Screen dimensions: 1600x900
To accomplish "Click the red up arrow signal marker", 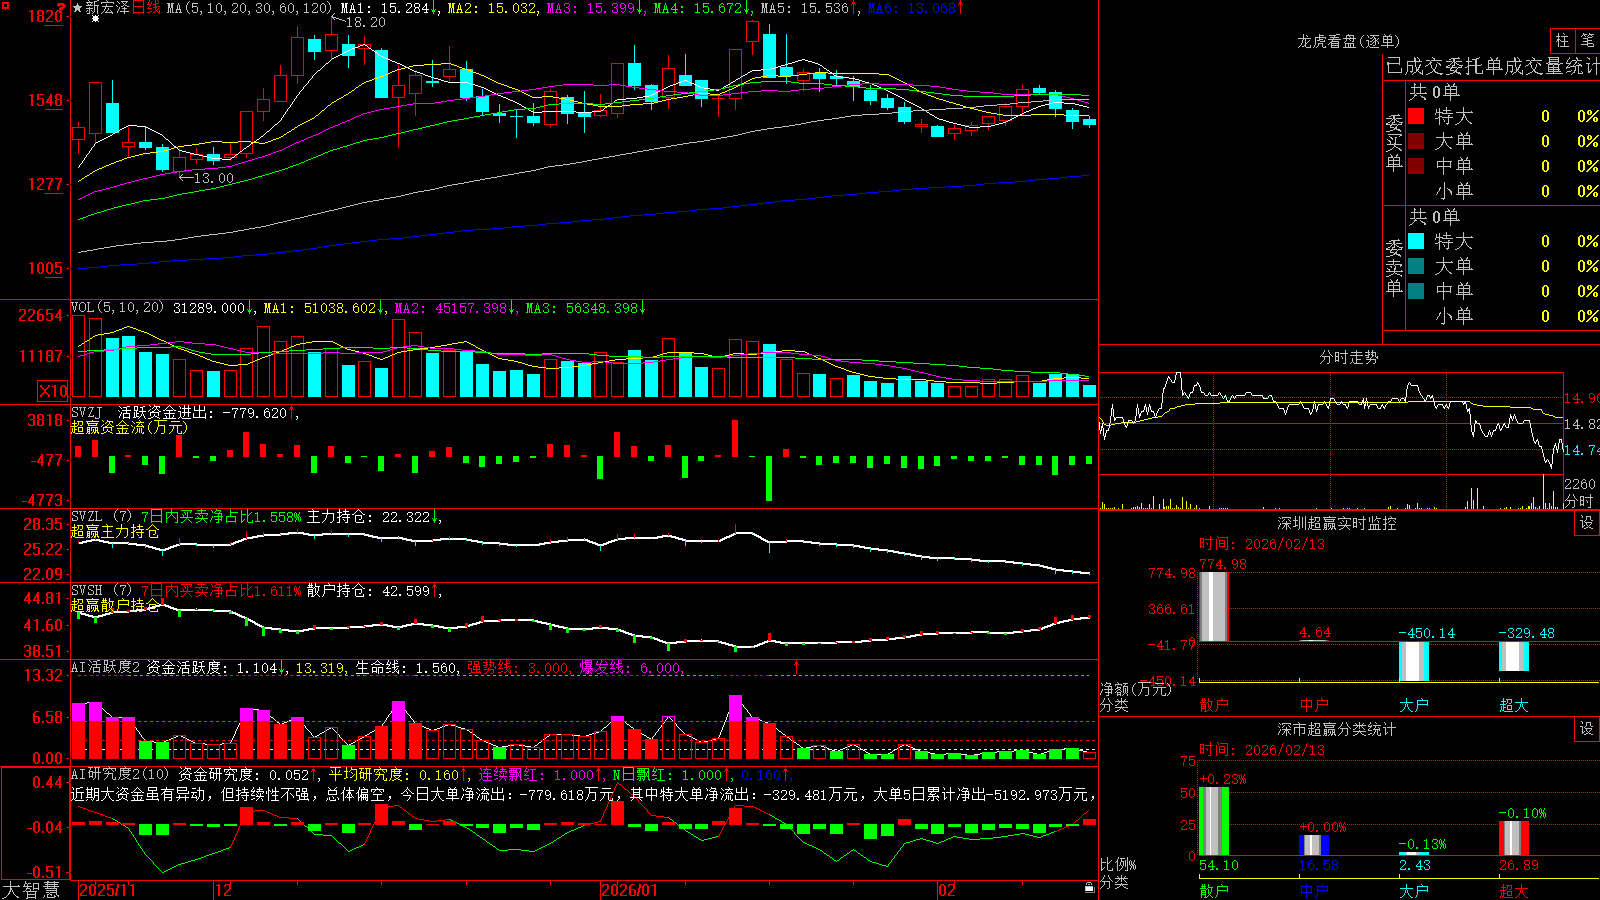I will (797, 666).
